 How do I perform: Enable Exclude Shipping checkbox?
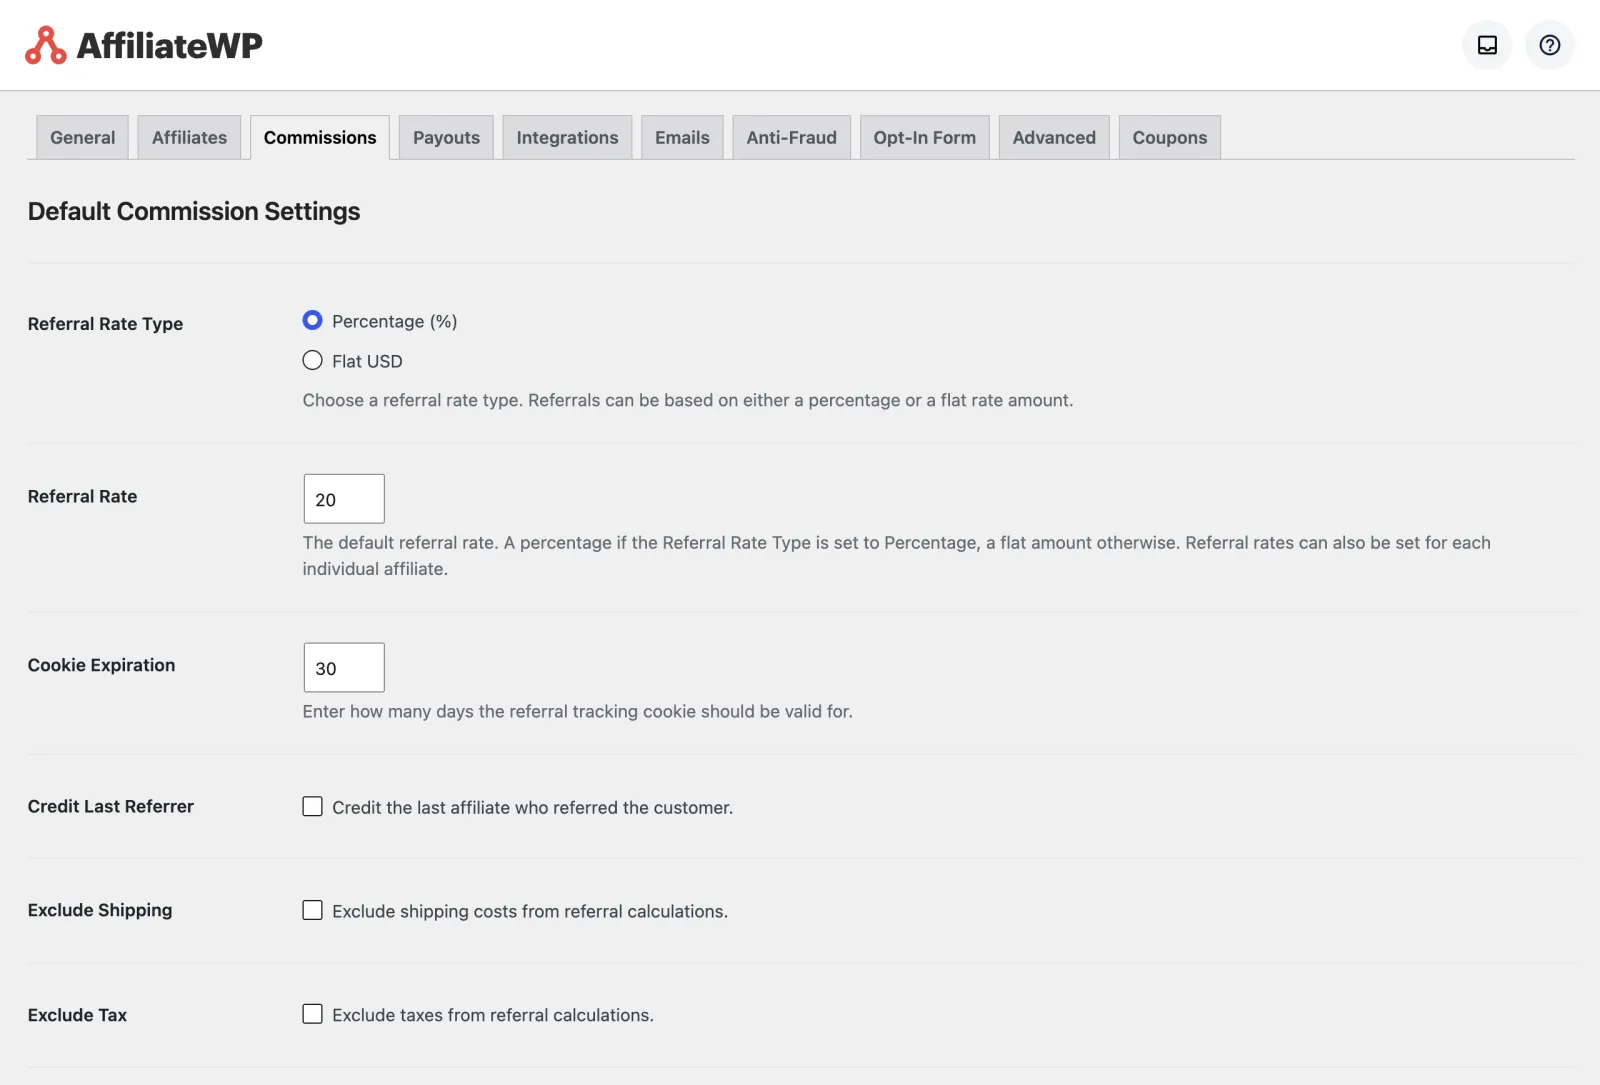pos(313,910)
